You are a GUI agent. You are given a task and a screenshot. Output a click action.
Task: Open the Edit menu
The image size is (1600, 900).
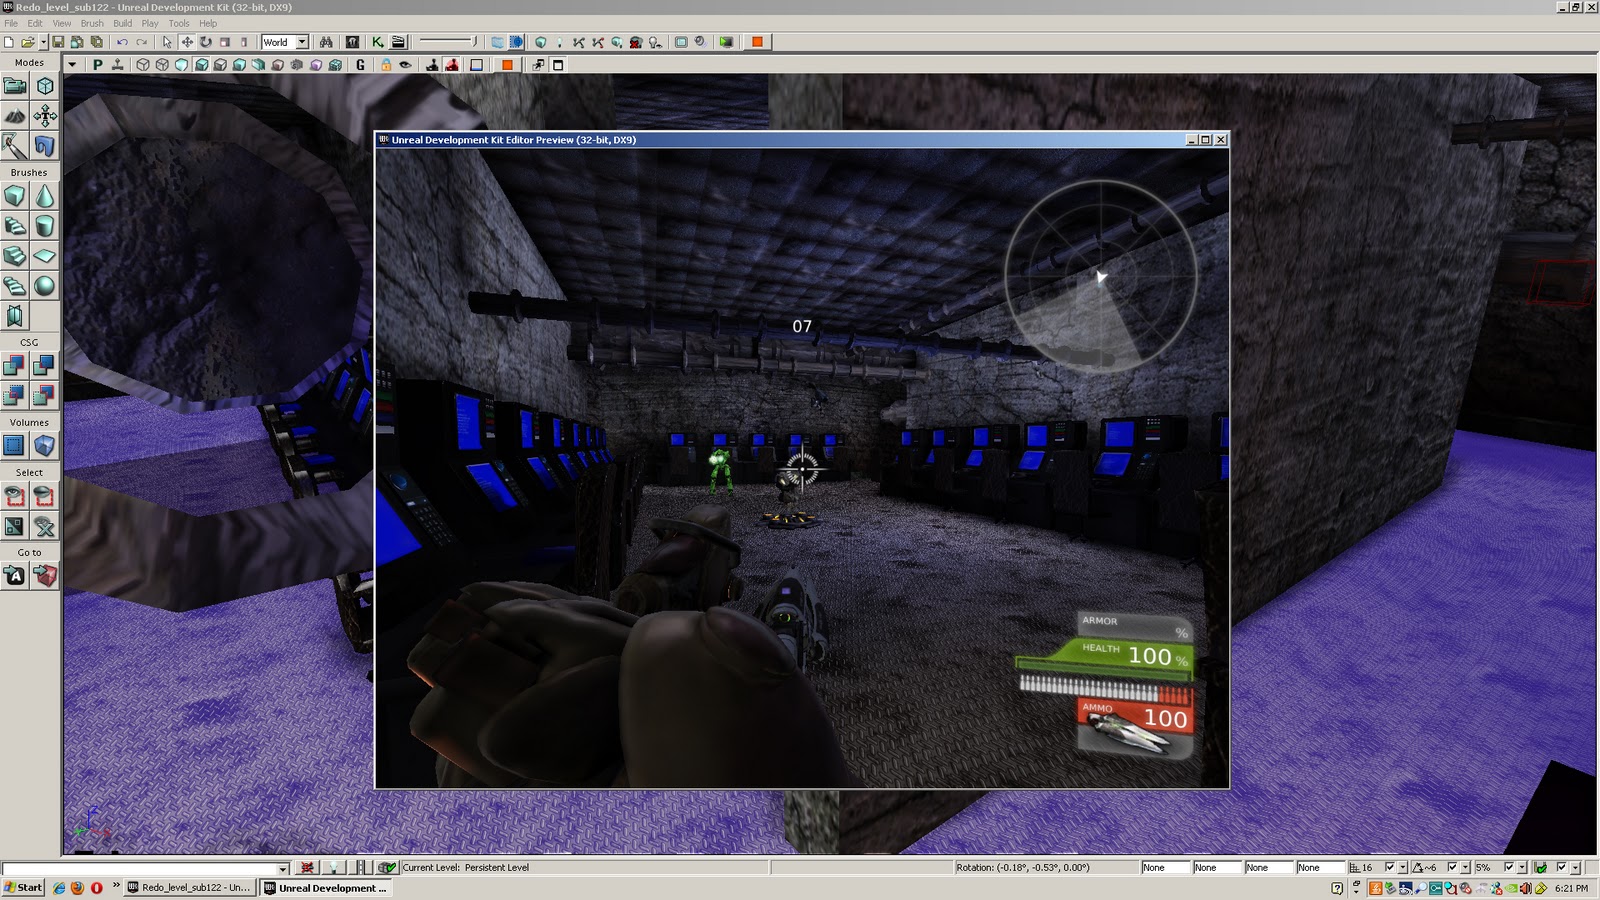tap(35, 23)
